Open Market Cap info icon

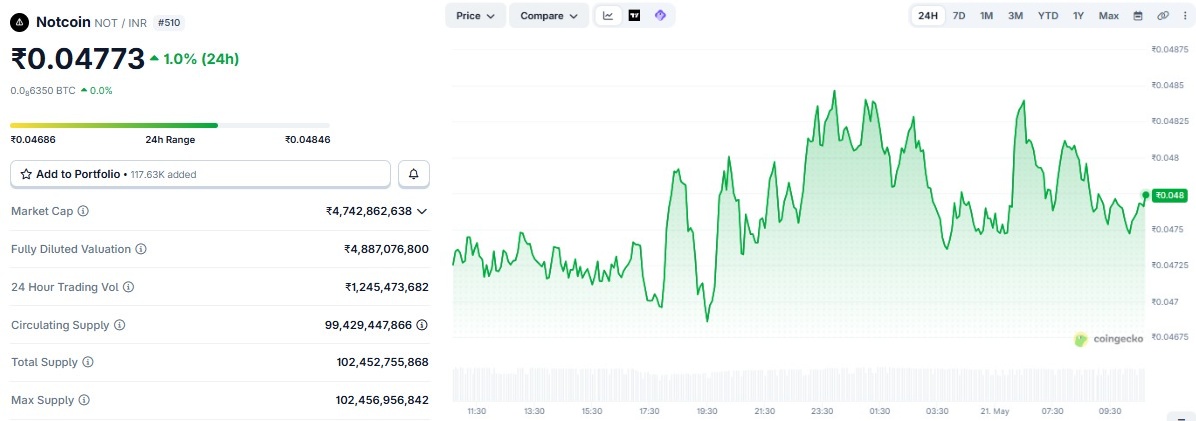83,211
